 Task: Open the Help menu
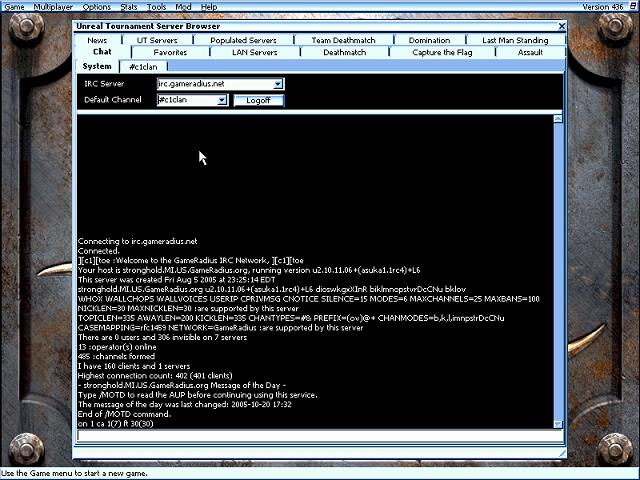click(209, 7)
